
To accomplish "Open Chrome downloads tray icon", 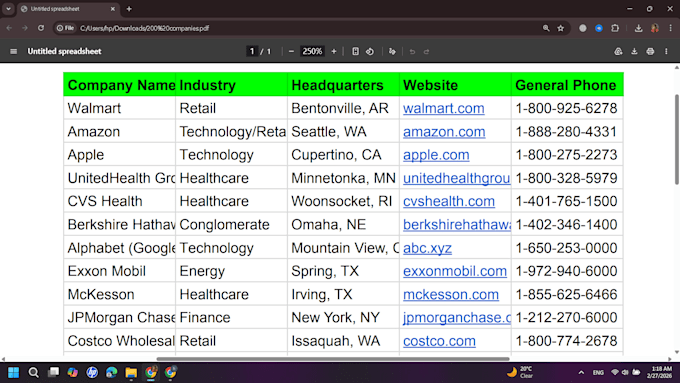I will [x=638, y=28].
